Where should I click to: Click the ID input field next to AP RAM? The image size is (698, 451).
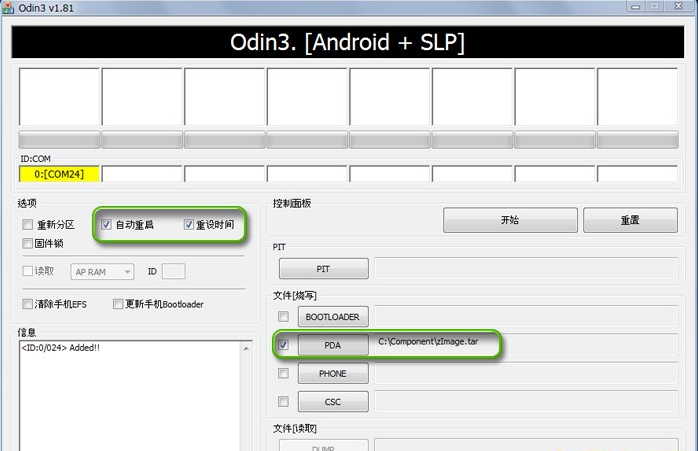pos(174,271)
